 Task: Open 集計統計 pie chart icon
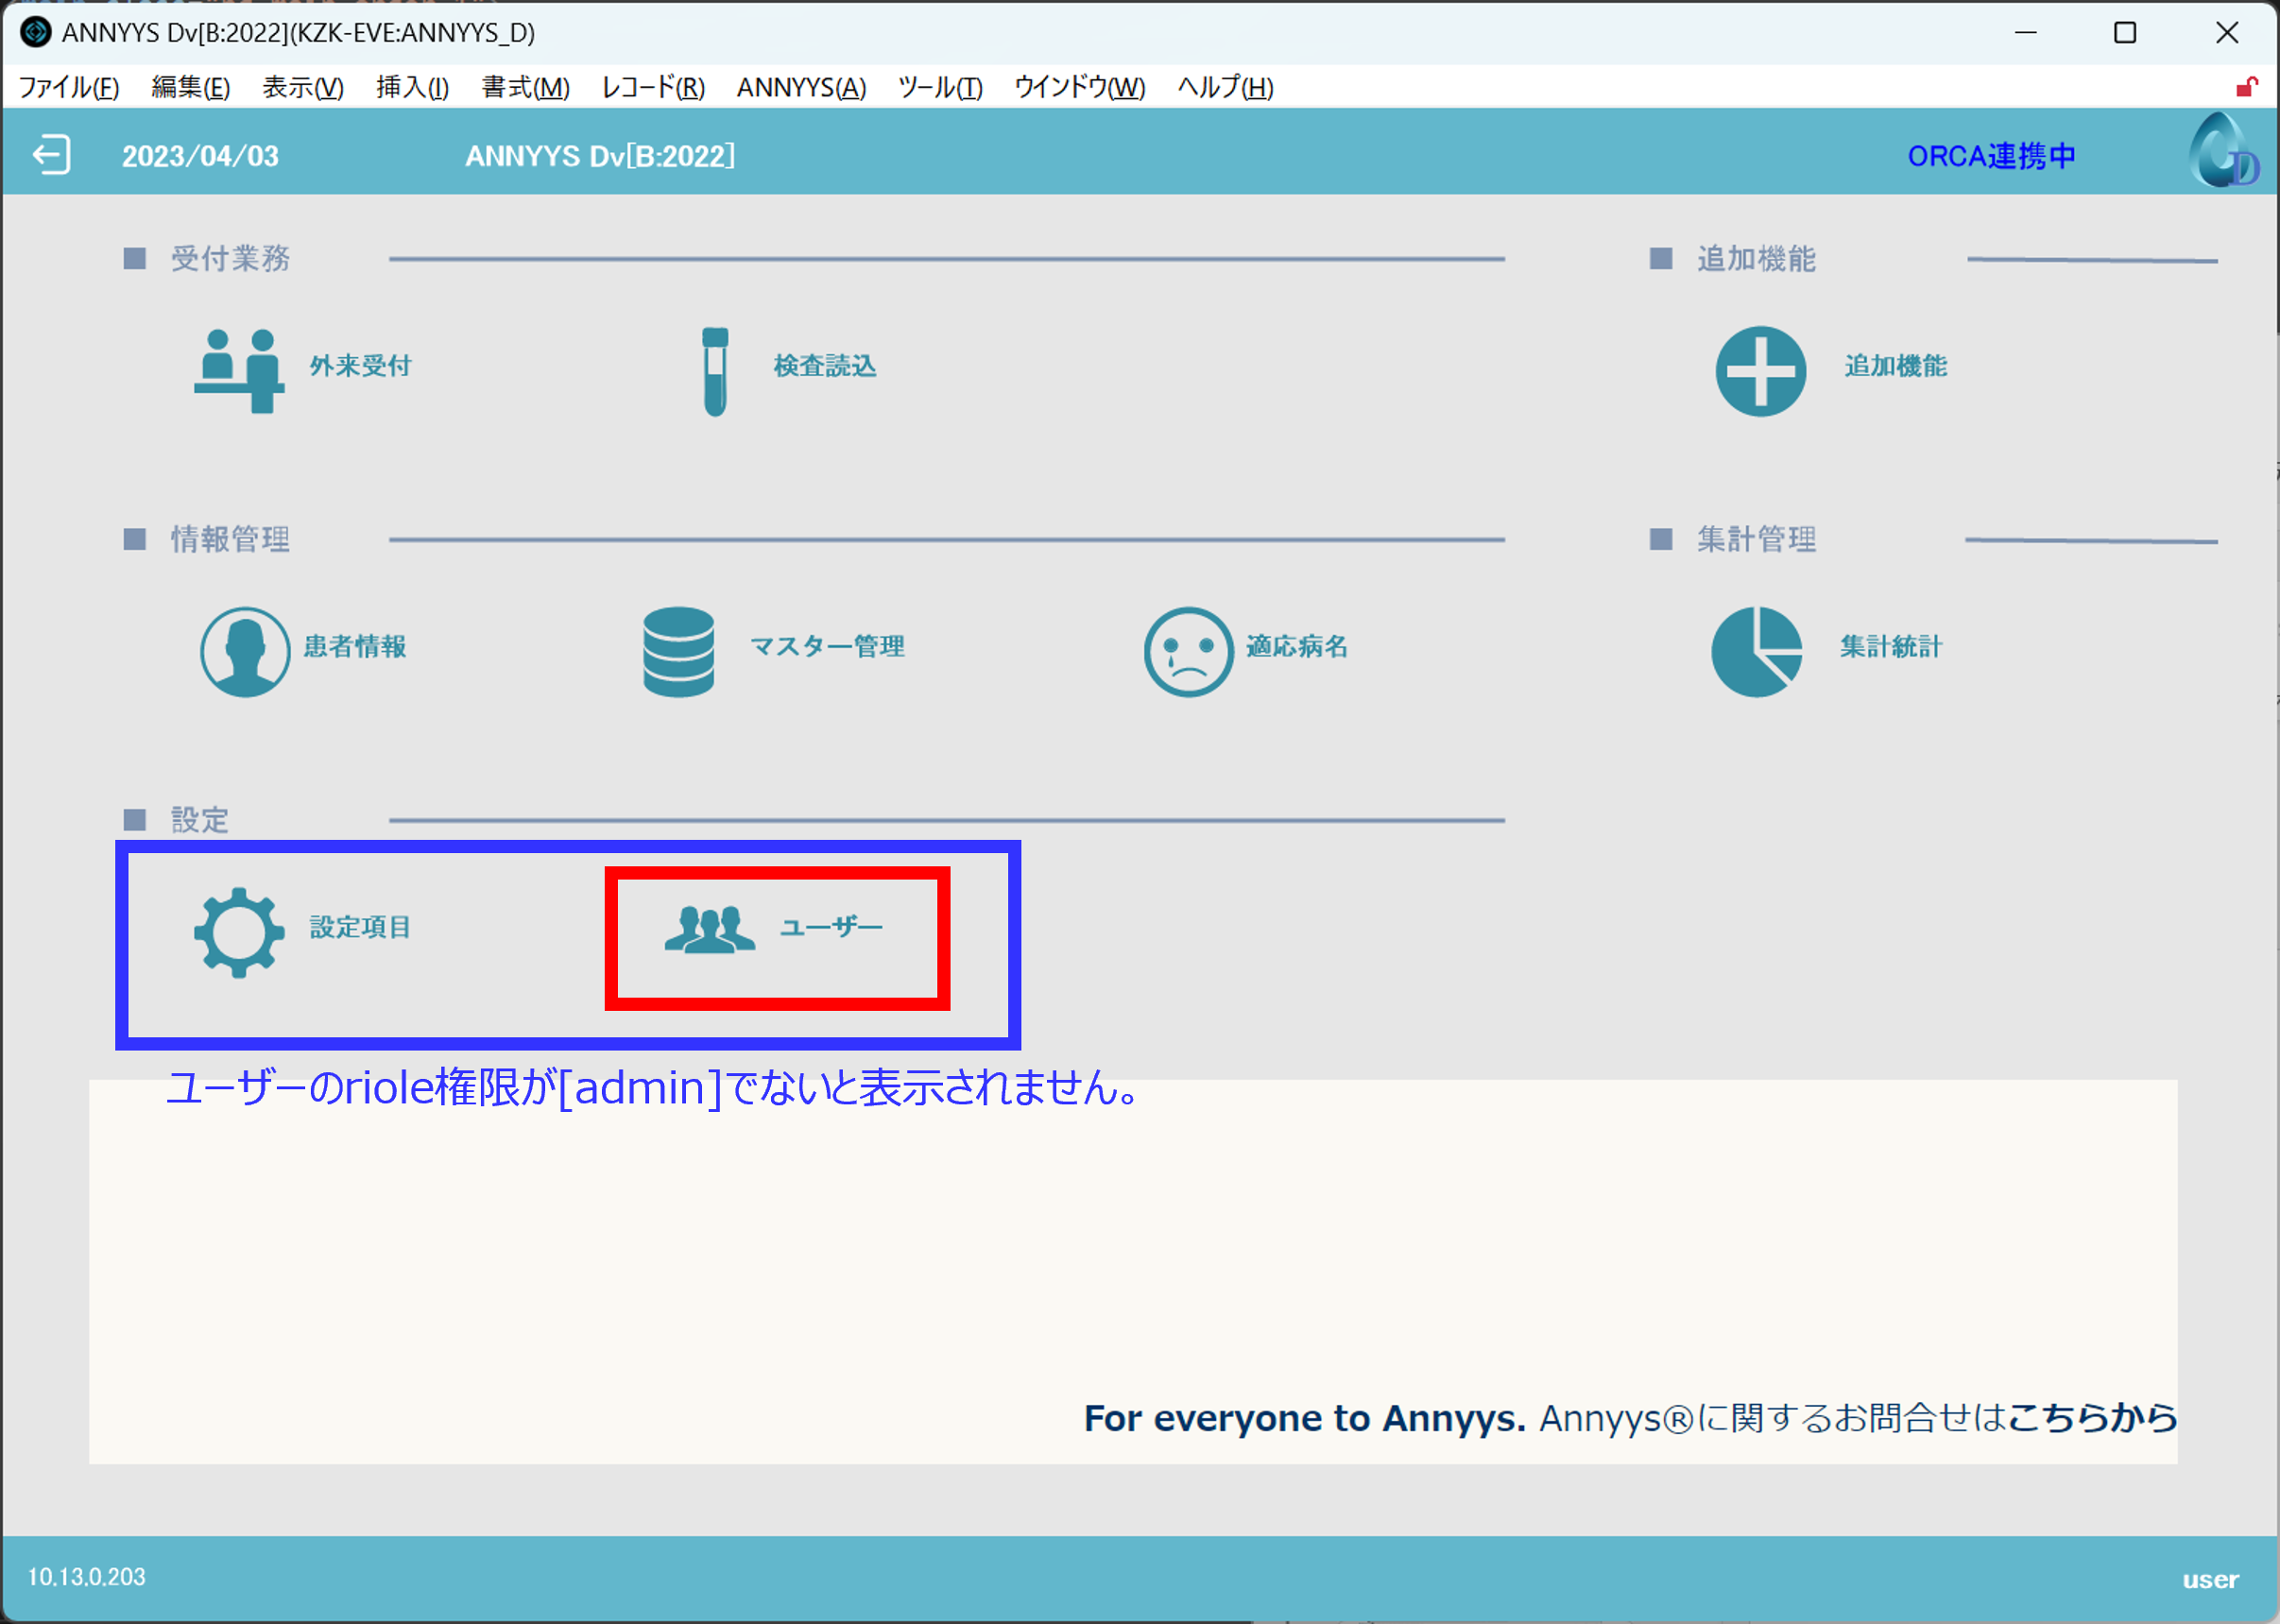pyautogui.click(x=1756, y=651)
